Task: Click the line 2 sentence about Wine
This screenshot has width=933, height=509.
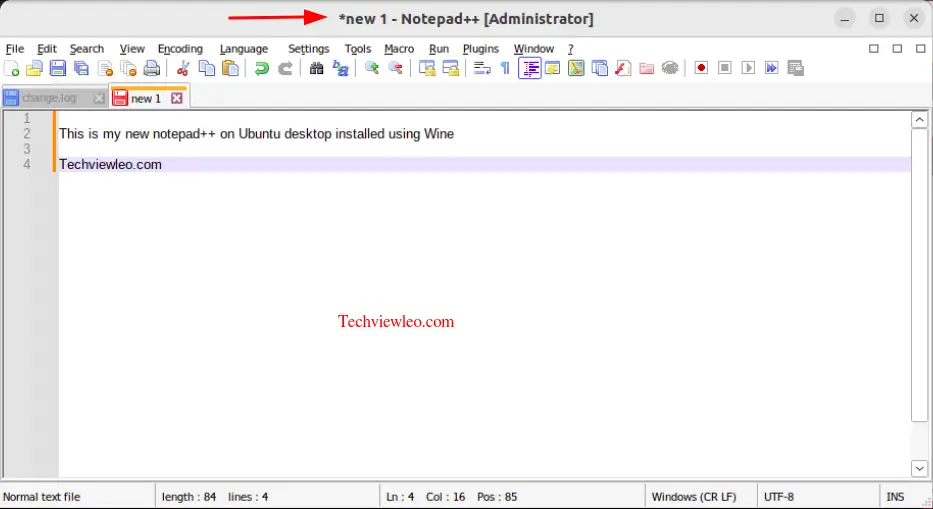Action: point(256,133)
